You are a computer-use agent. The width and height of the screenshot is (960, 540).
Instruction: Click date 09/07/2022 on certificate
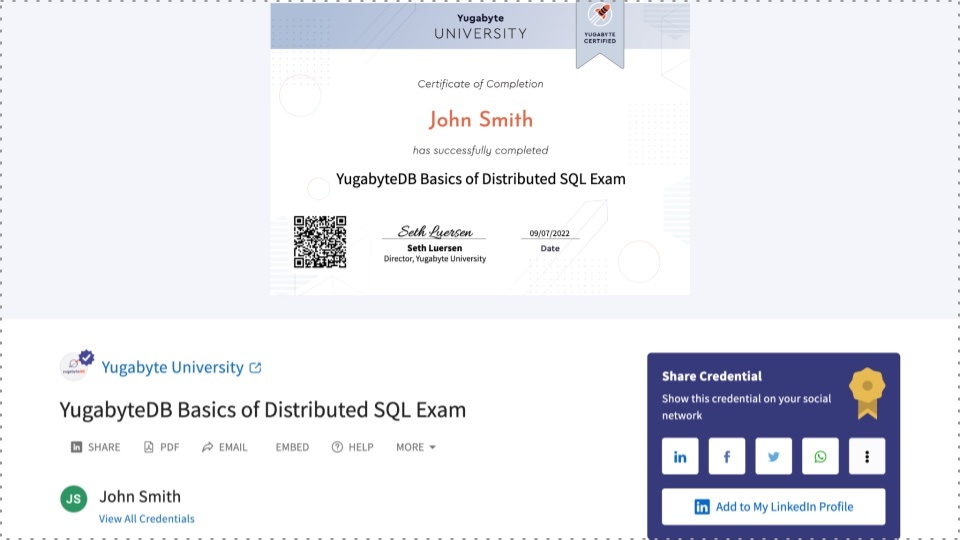tap(549, 233)
